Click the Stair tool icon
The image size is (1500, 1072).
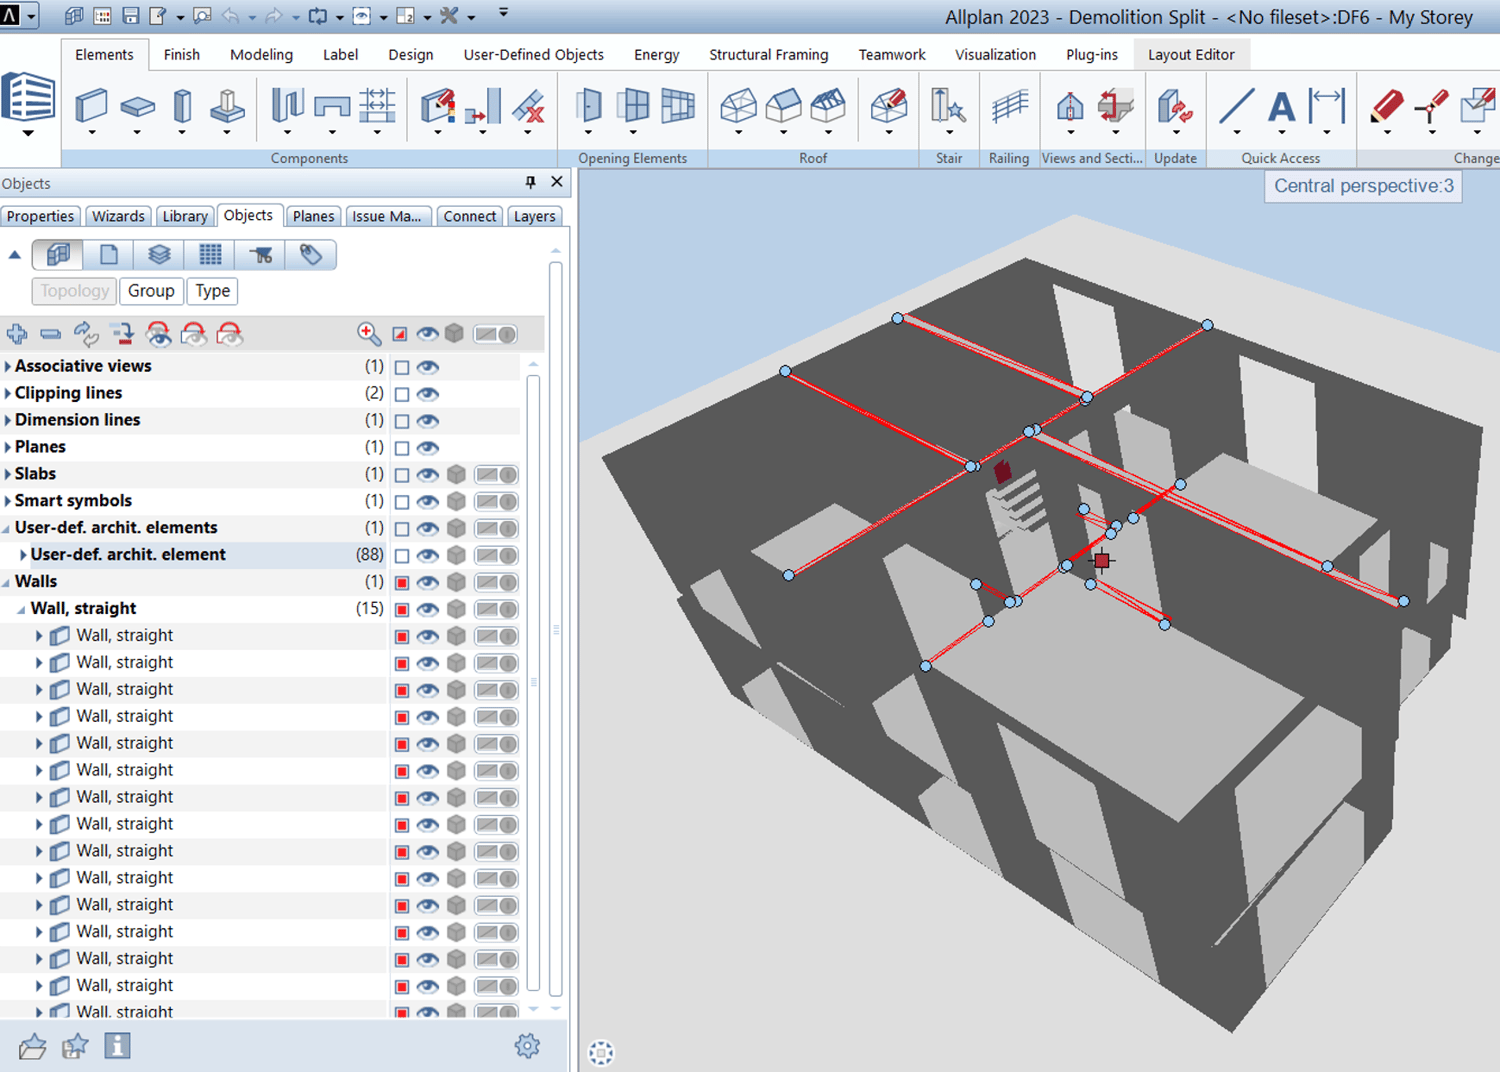(x=947, y=105)
